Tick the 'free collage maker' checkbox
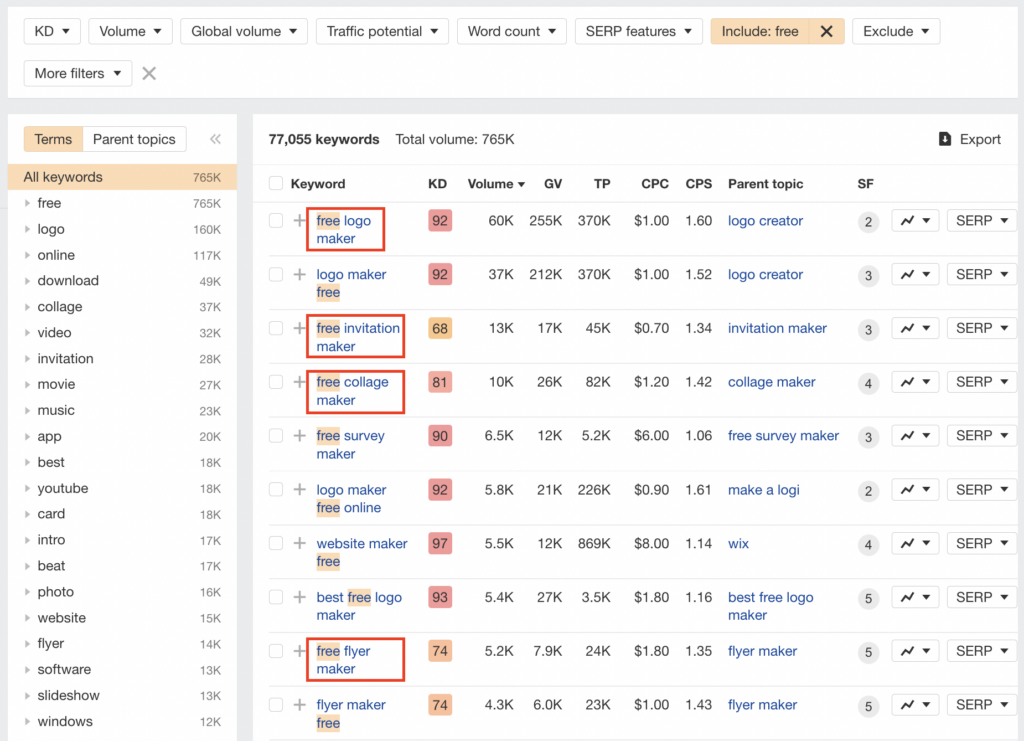 (276, 382)
